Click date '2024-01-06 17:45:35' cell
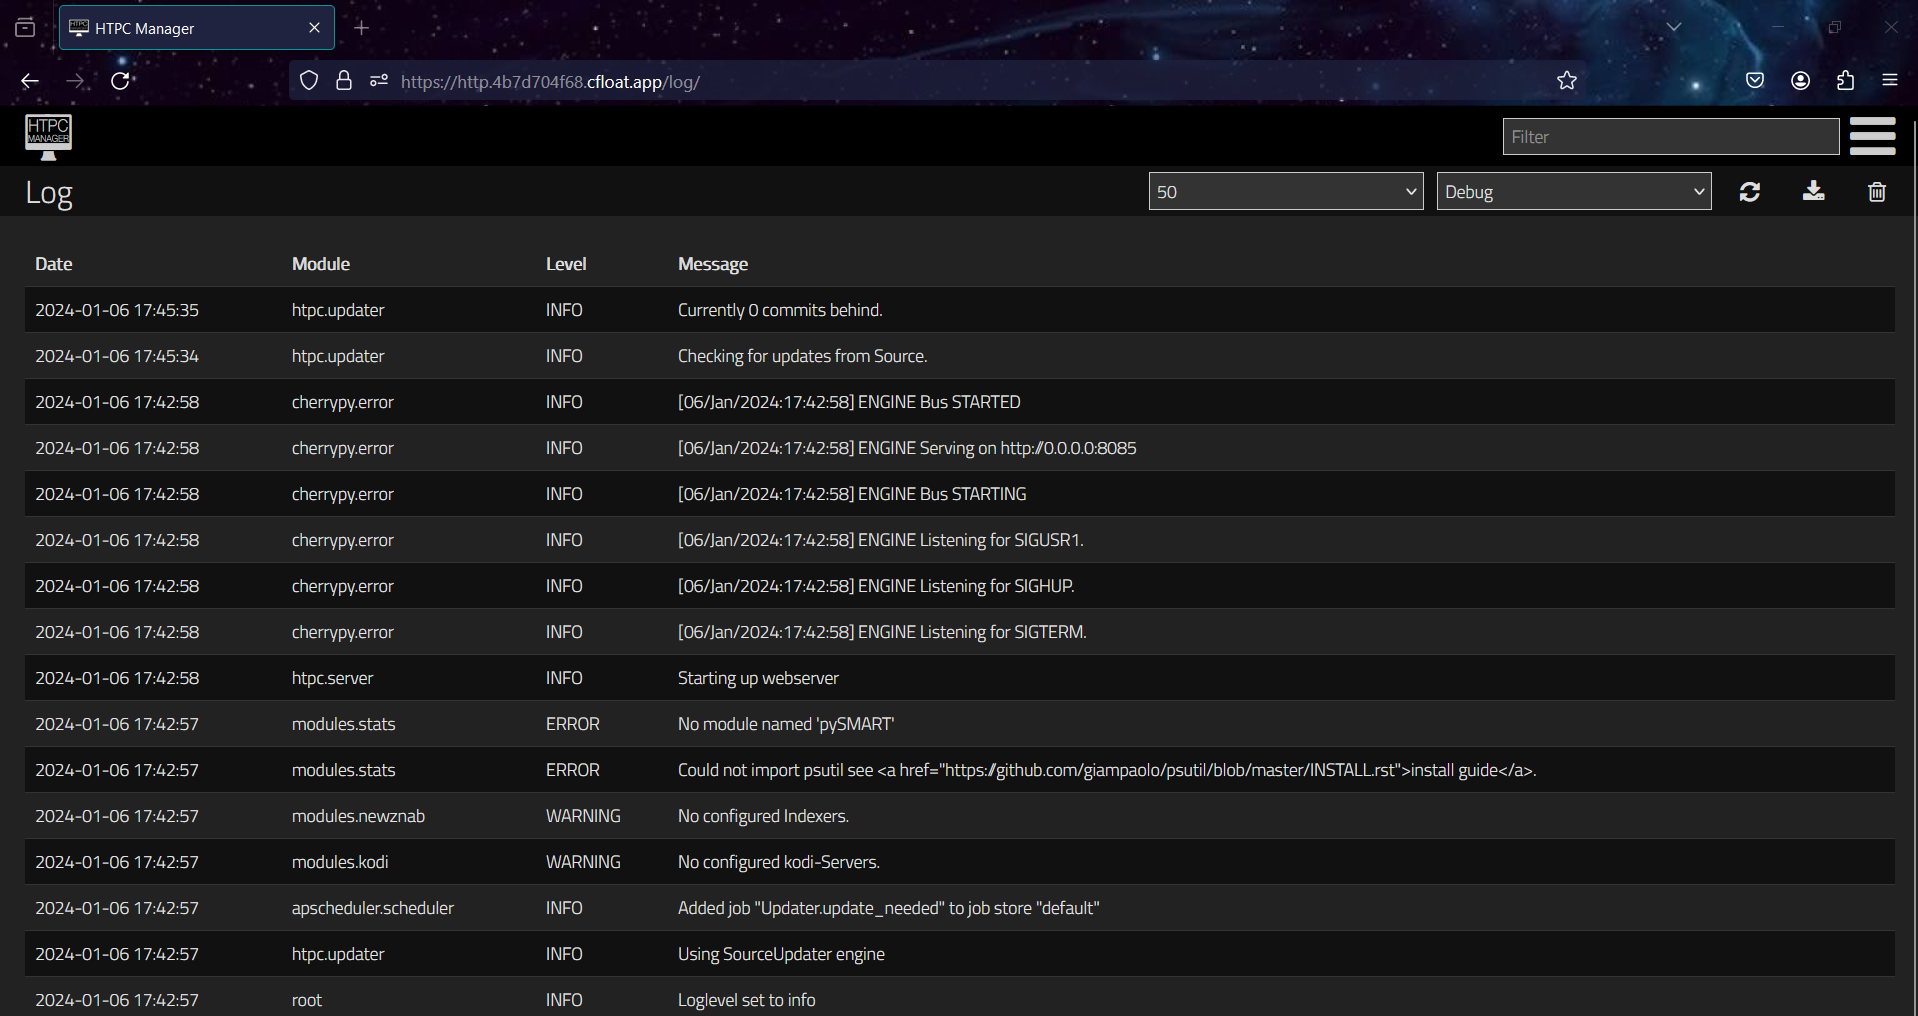The height and width of the screenshot is (1016, 1918). coord(117,310)
